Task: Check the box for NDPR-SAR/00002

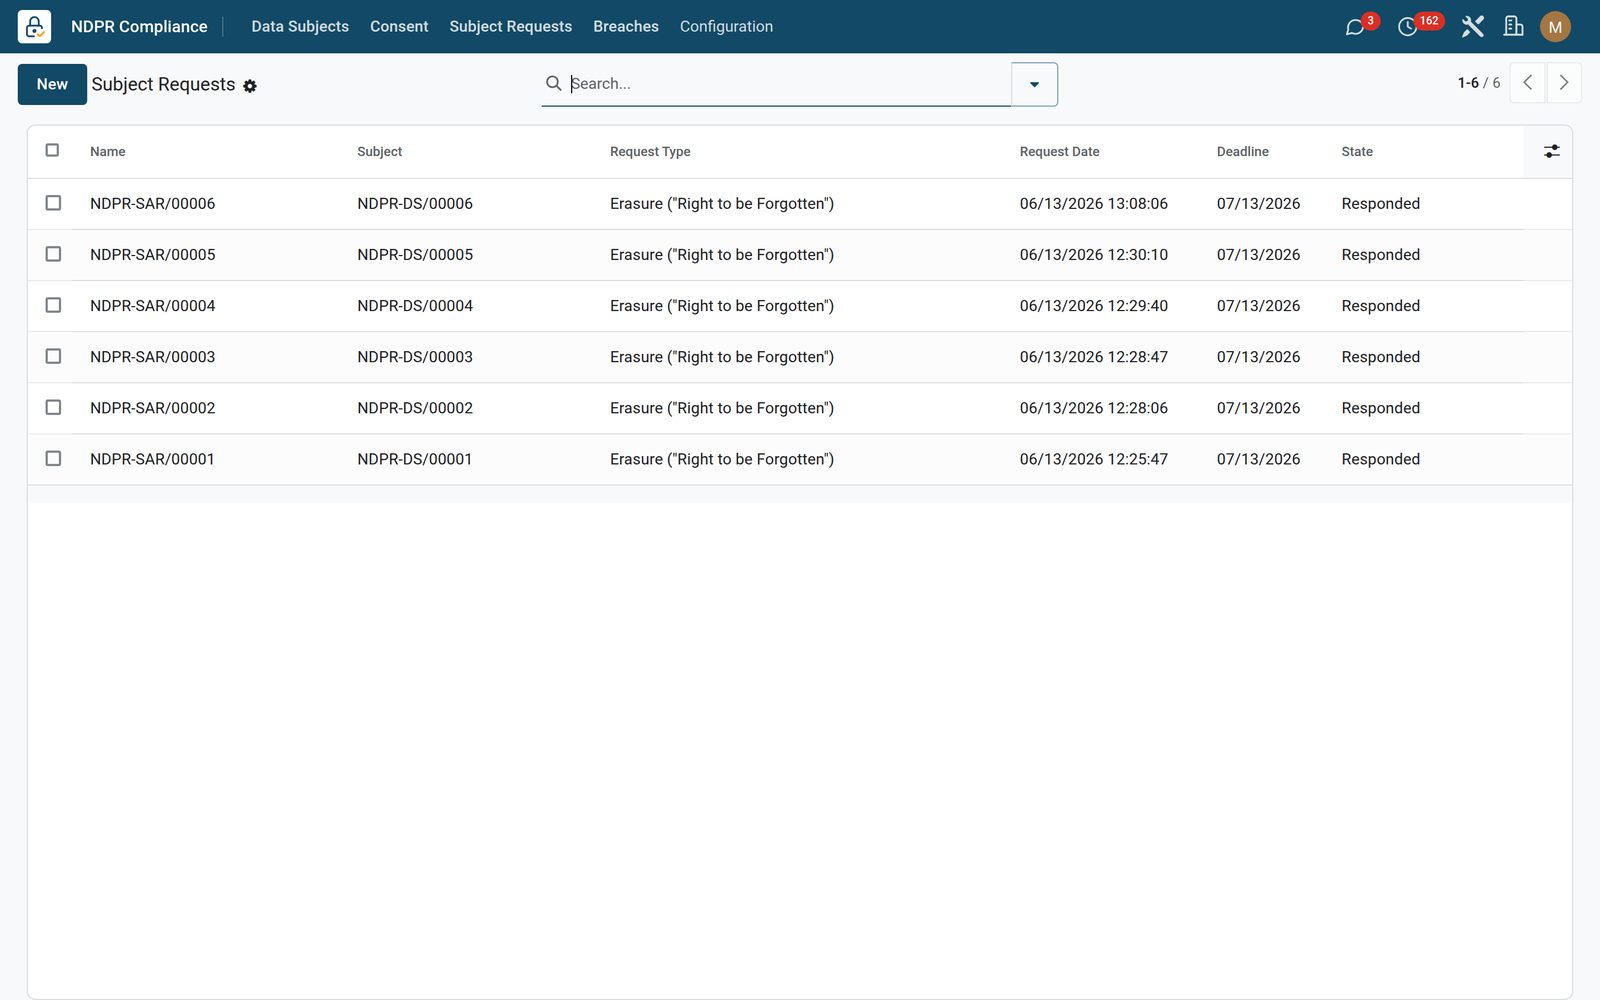Action: pyautogui.click(x=53, y=407)
